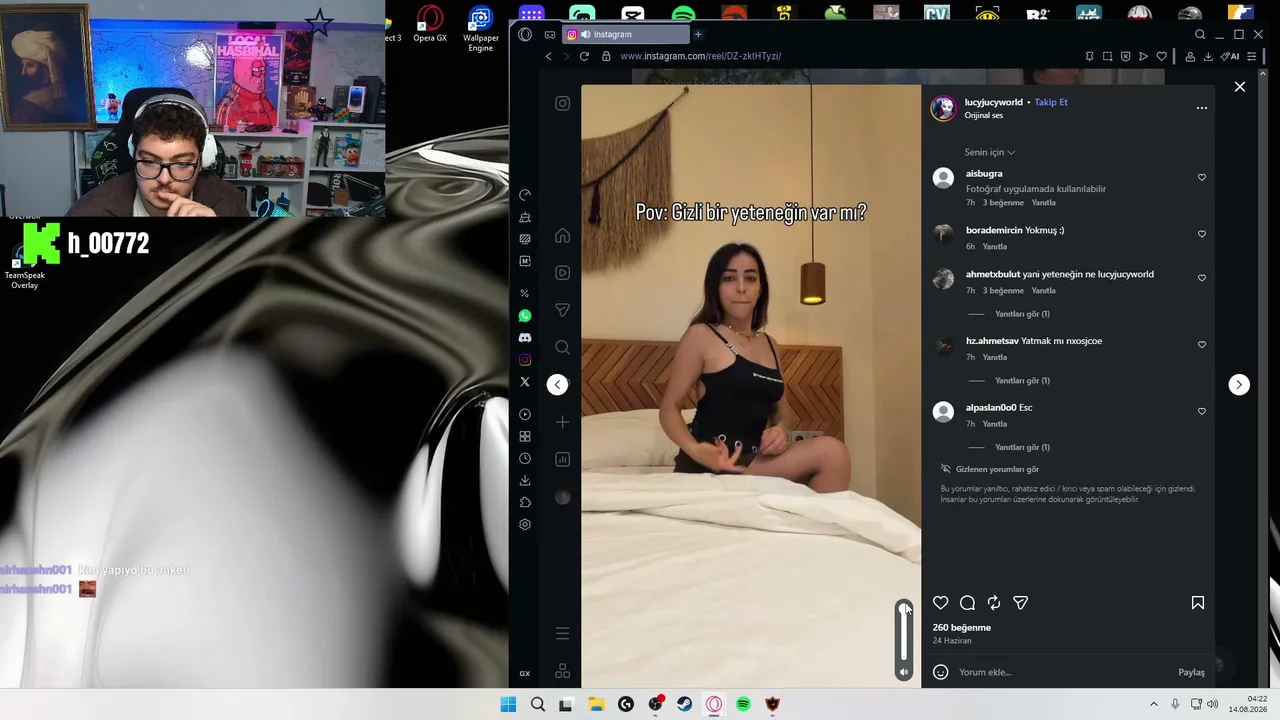Viewport: 1280px width, 720px height.
Task: Expand replies under ahmetxbulut's comment
Action: click(x=1022, y=314)
